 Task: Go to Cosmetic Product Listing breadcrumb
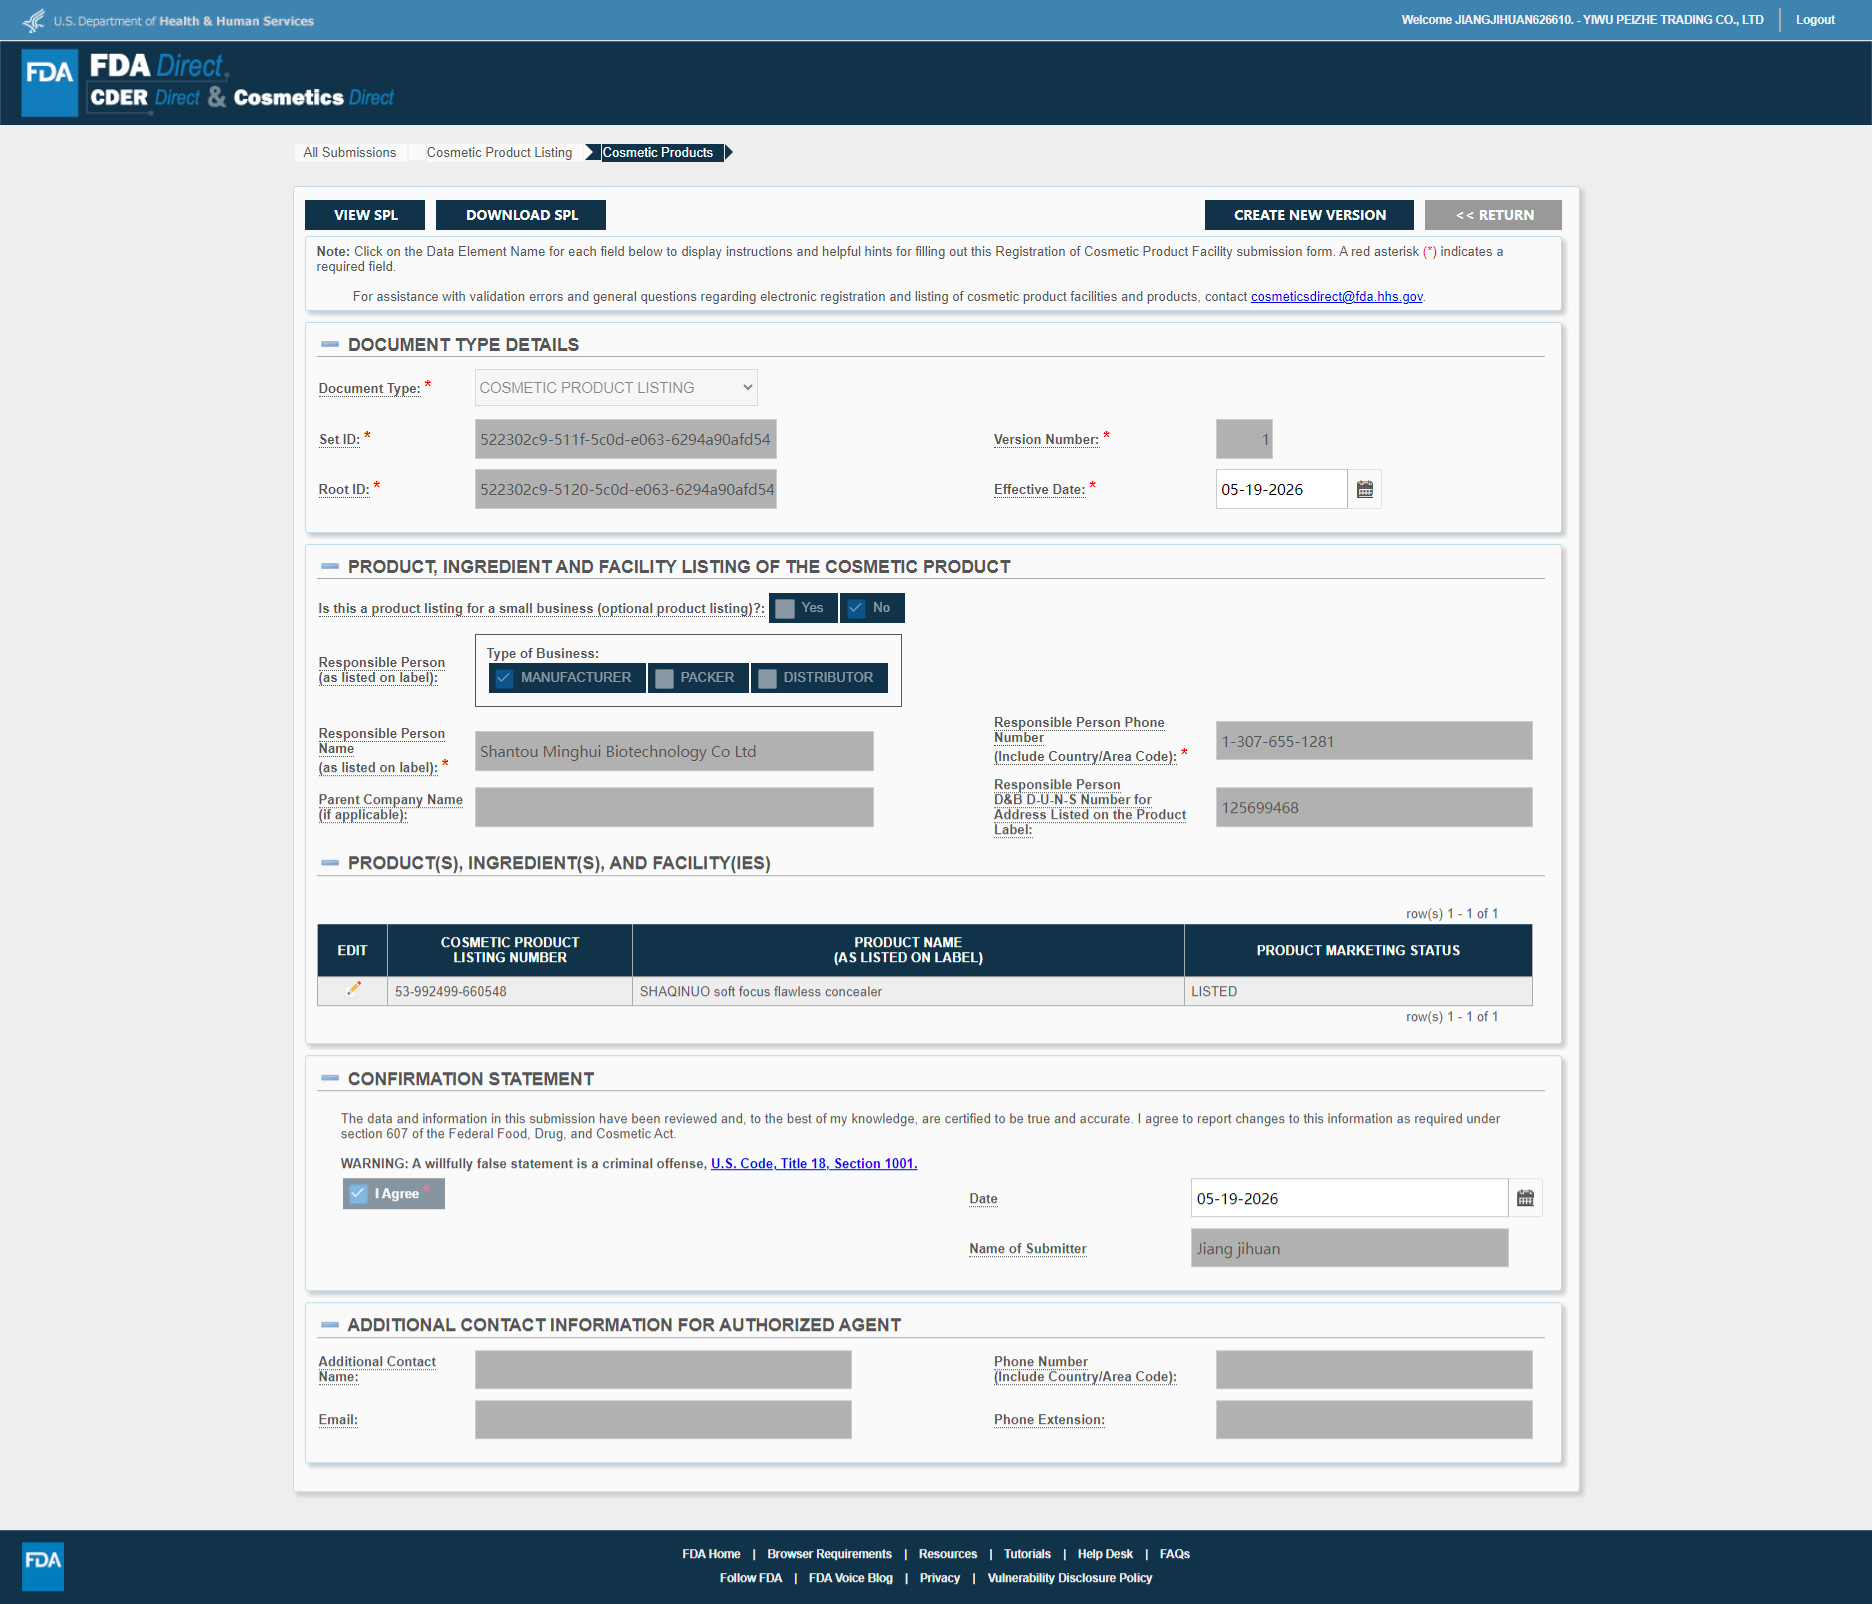point(499,152)
